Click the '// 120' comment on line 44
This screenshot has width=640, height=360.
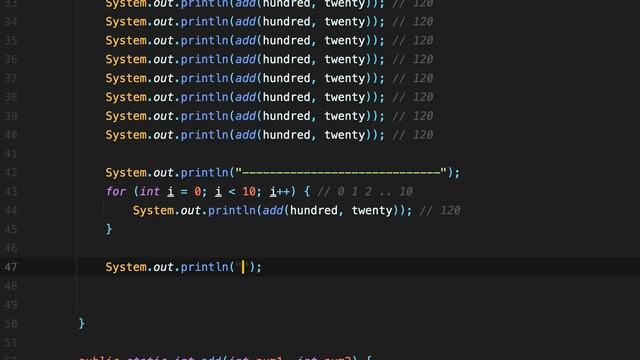[440, 211]
